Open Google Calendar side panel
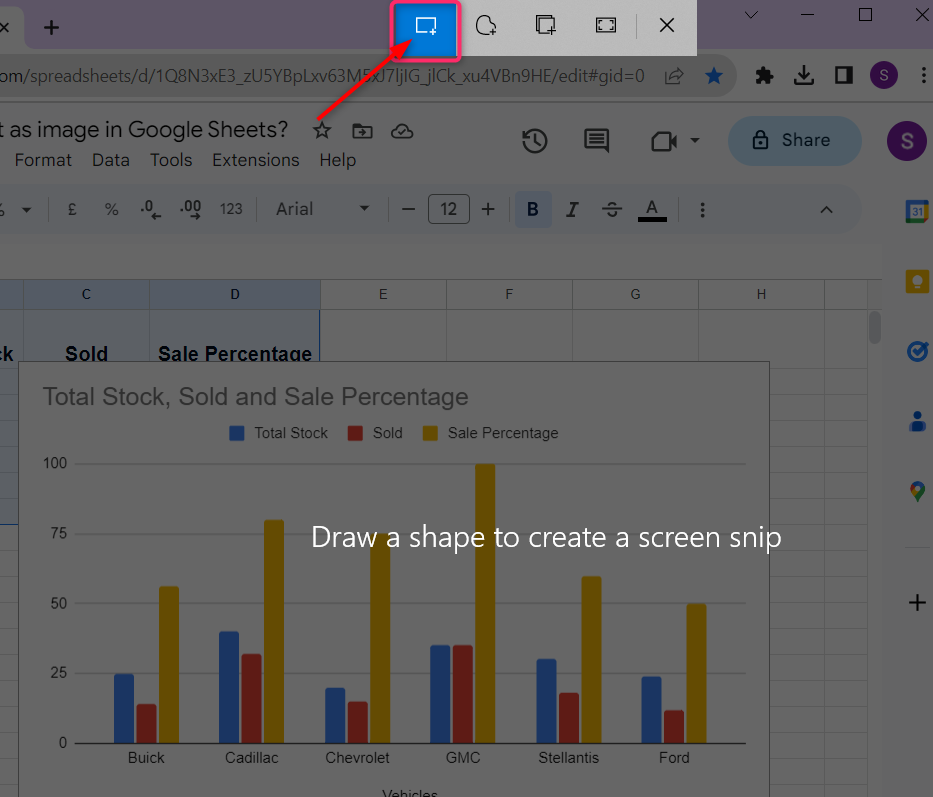 click(x=916, y=211)
